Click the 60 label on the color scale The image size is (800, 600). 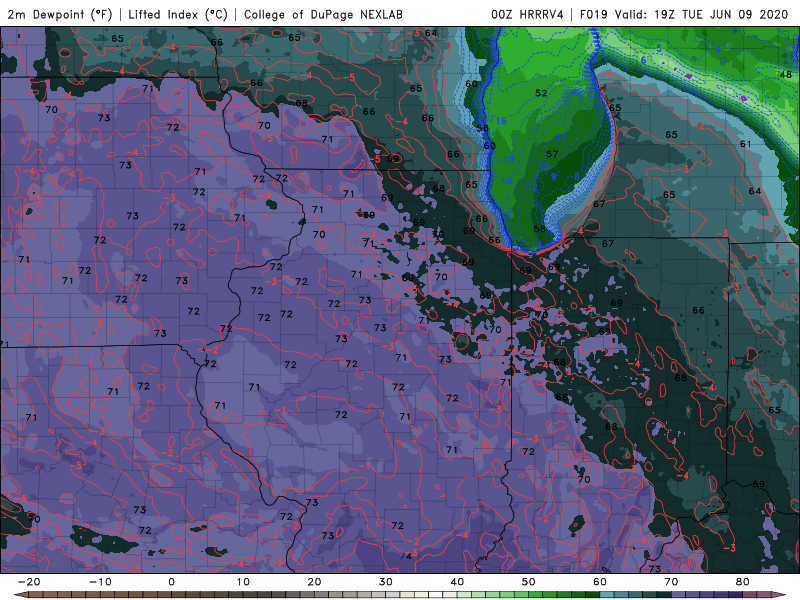tap(600, 582)
